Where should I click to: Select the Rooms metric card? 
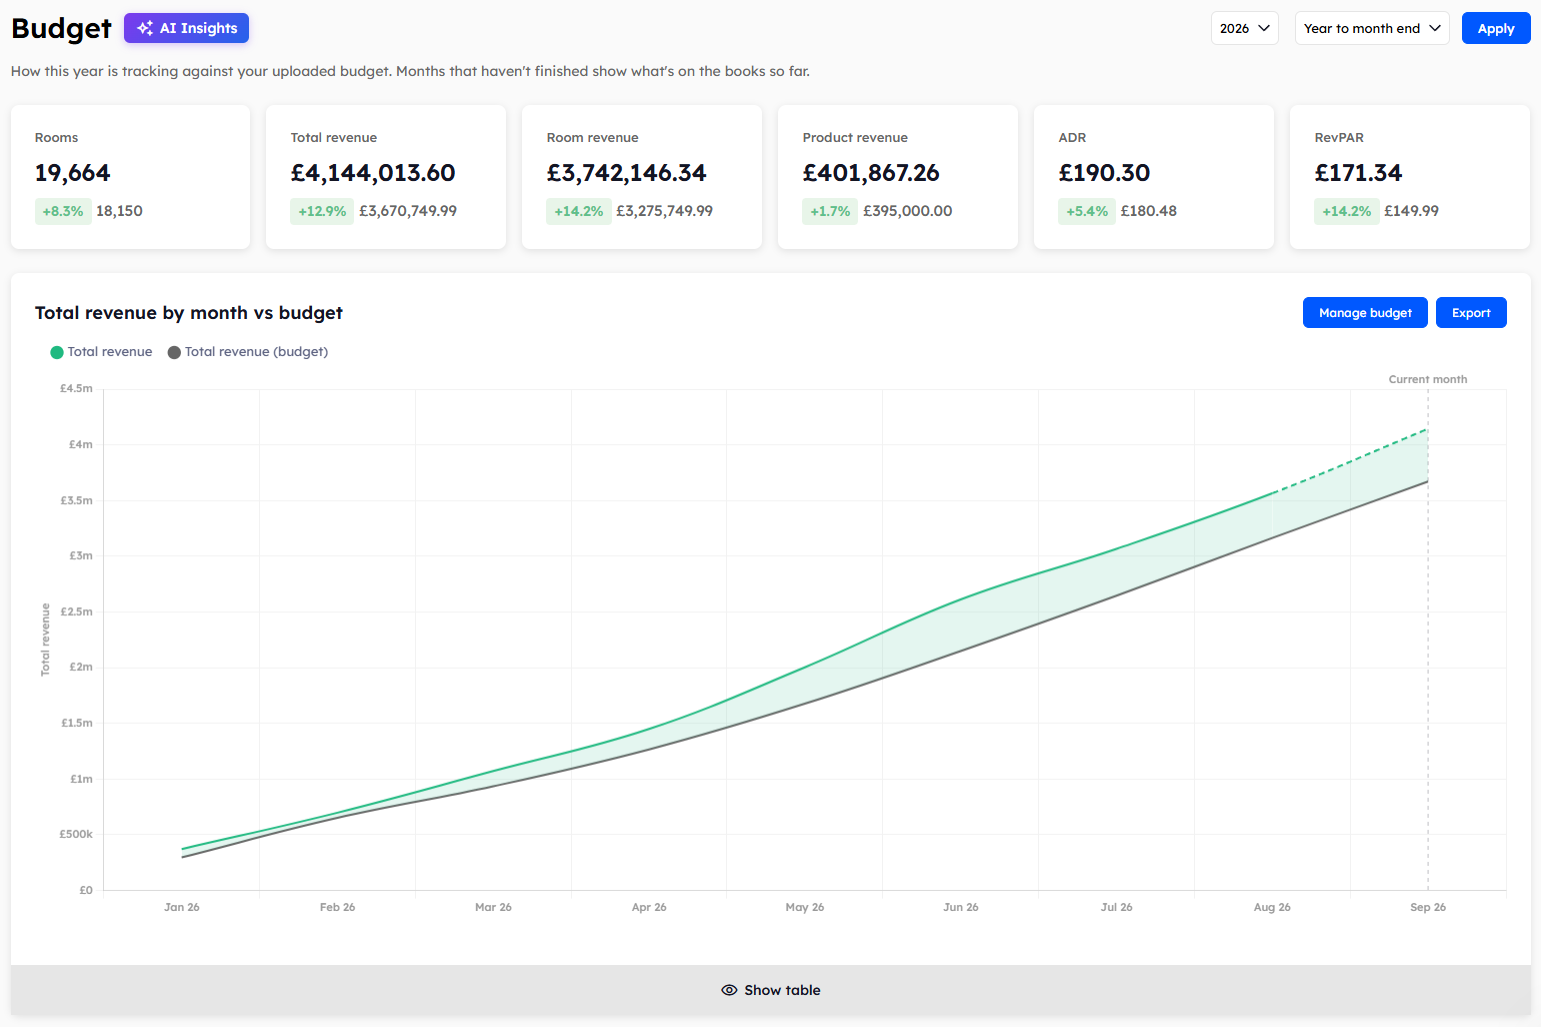(x=130, y=177)
